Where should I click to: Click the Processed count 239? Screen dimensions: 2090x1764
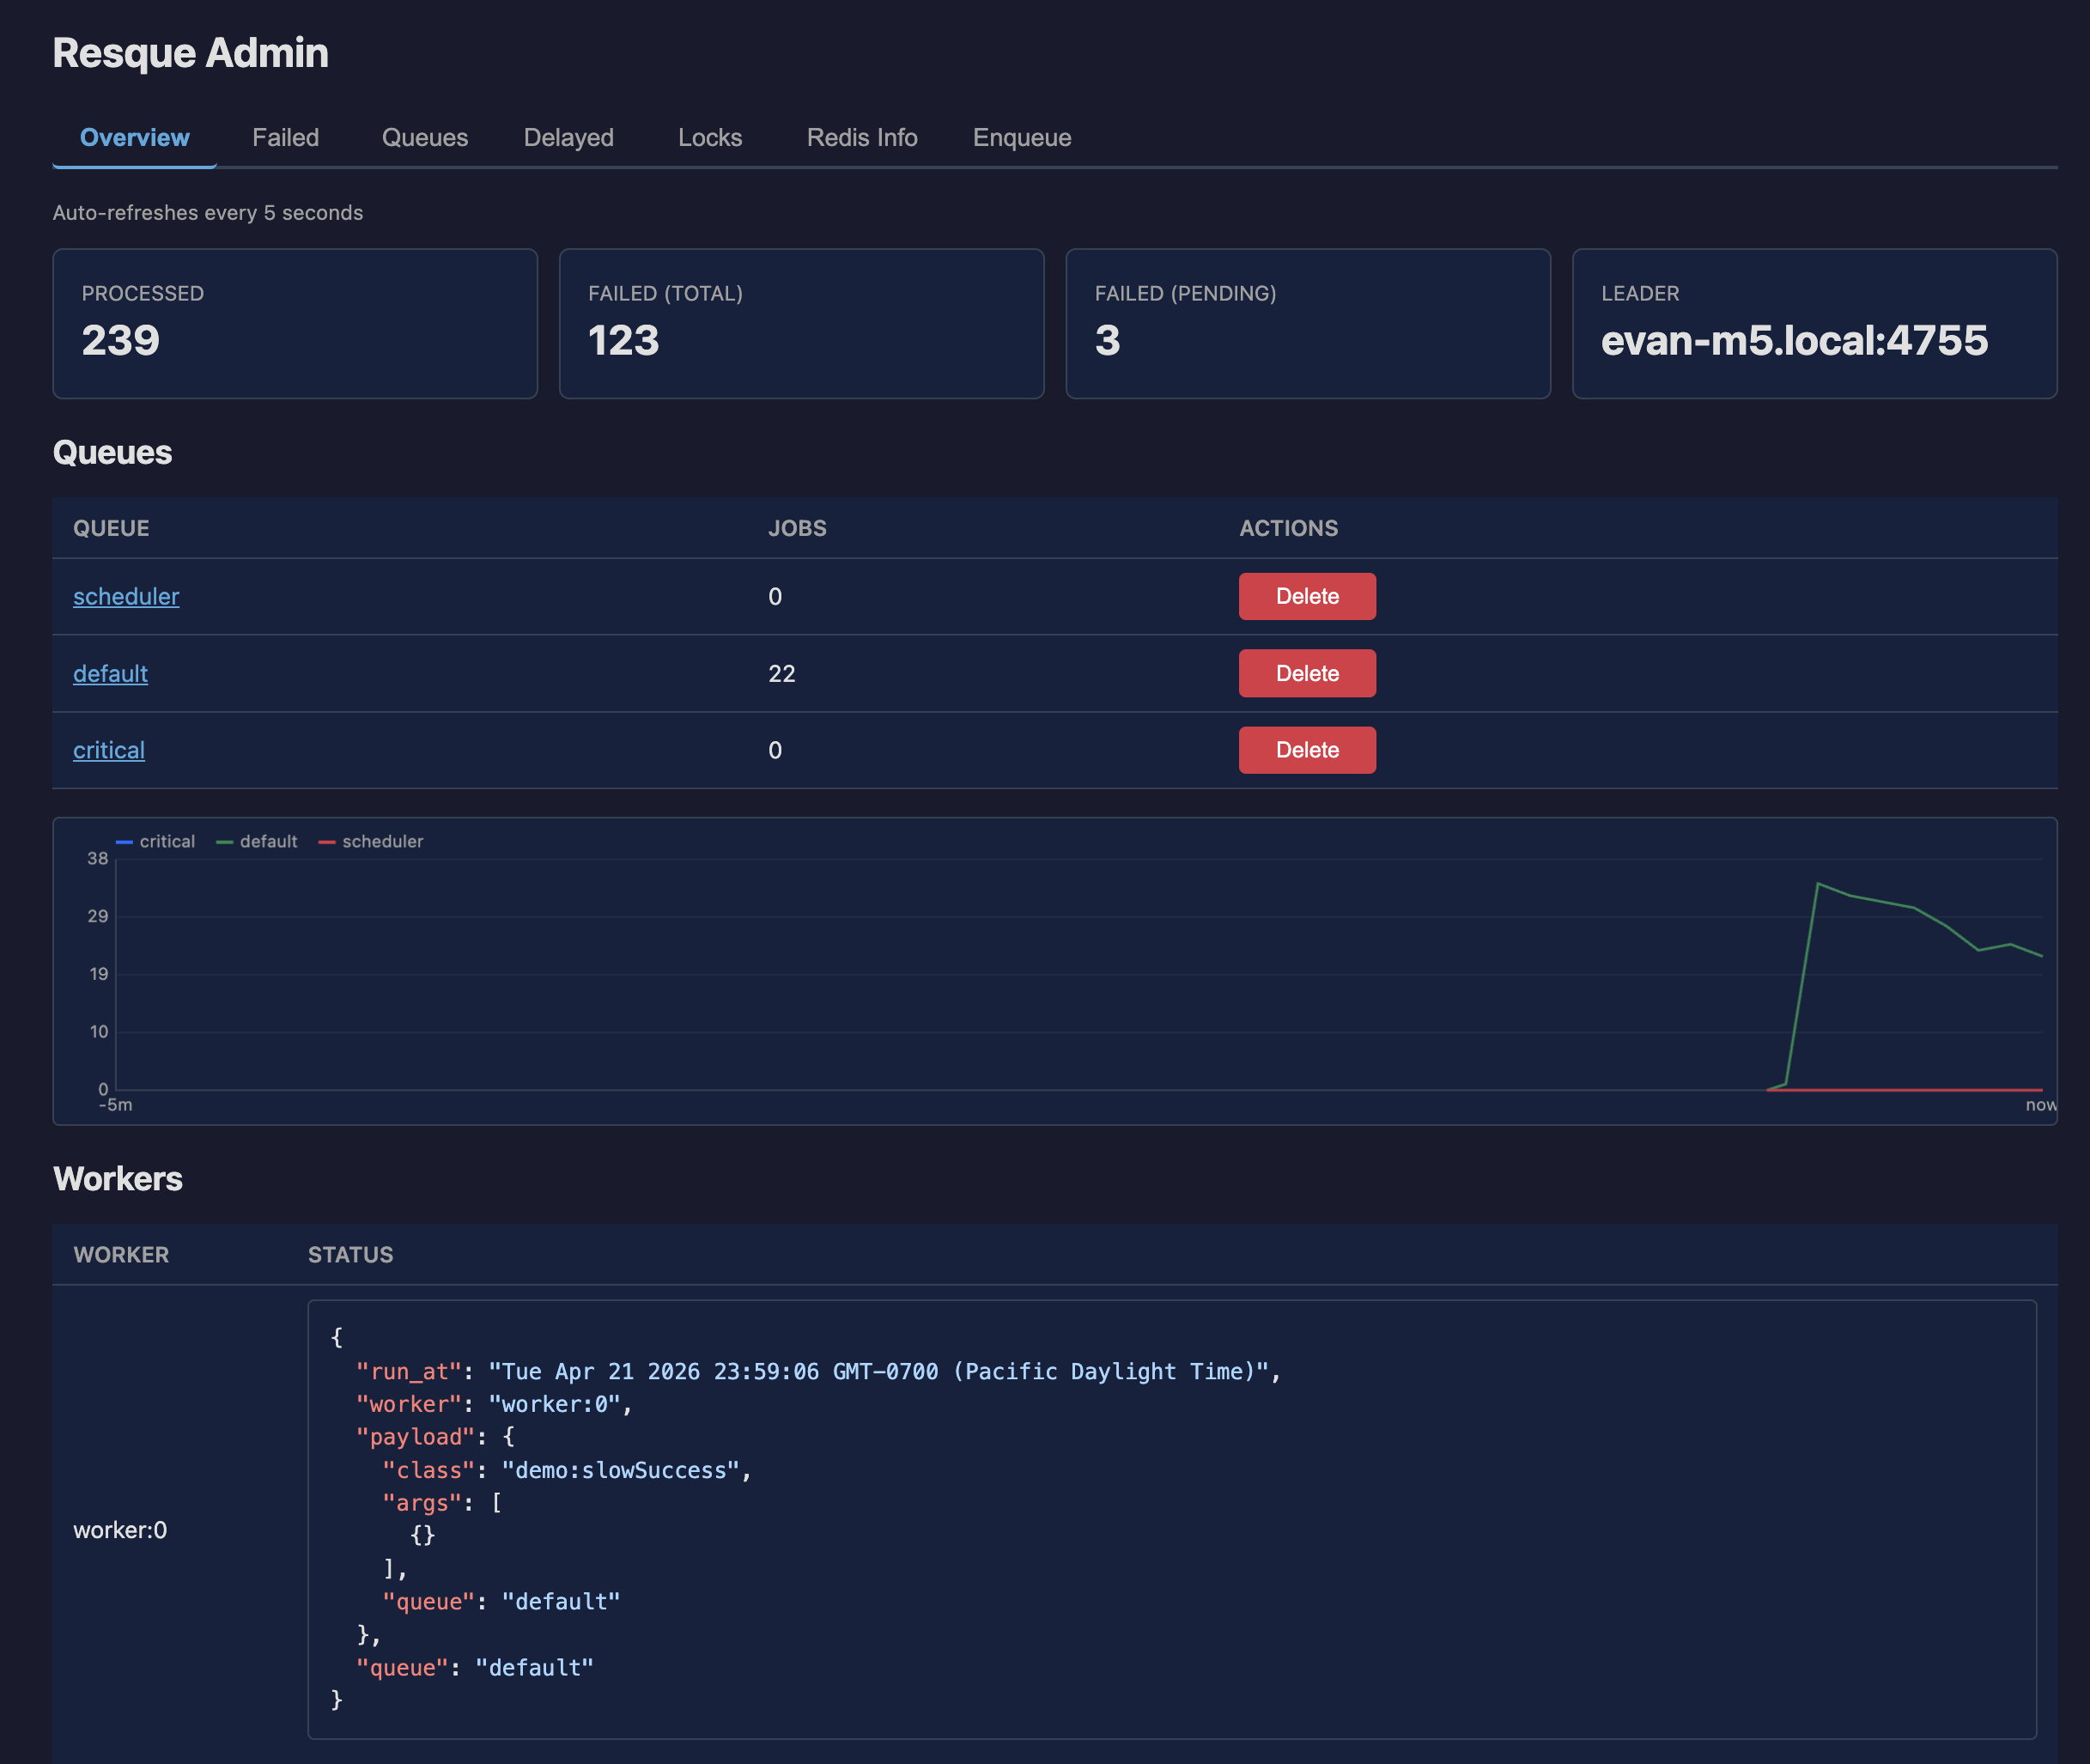(121, 341)
